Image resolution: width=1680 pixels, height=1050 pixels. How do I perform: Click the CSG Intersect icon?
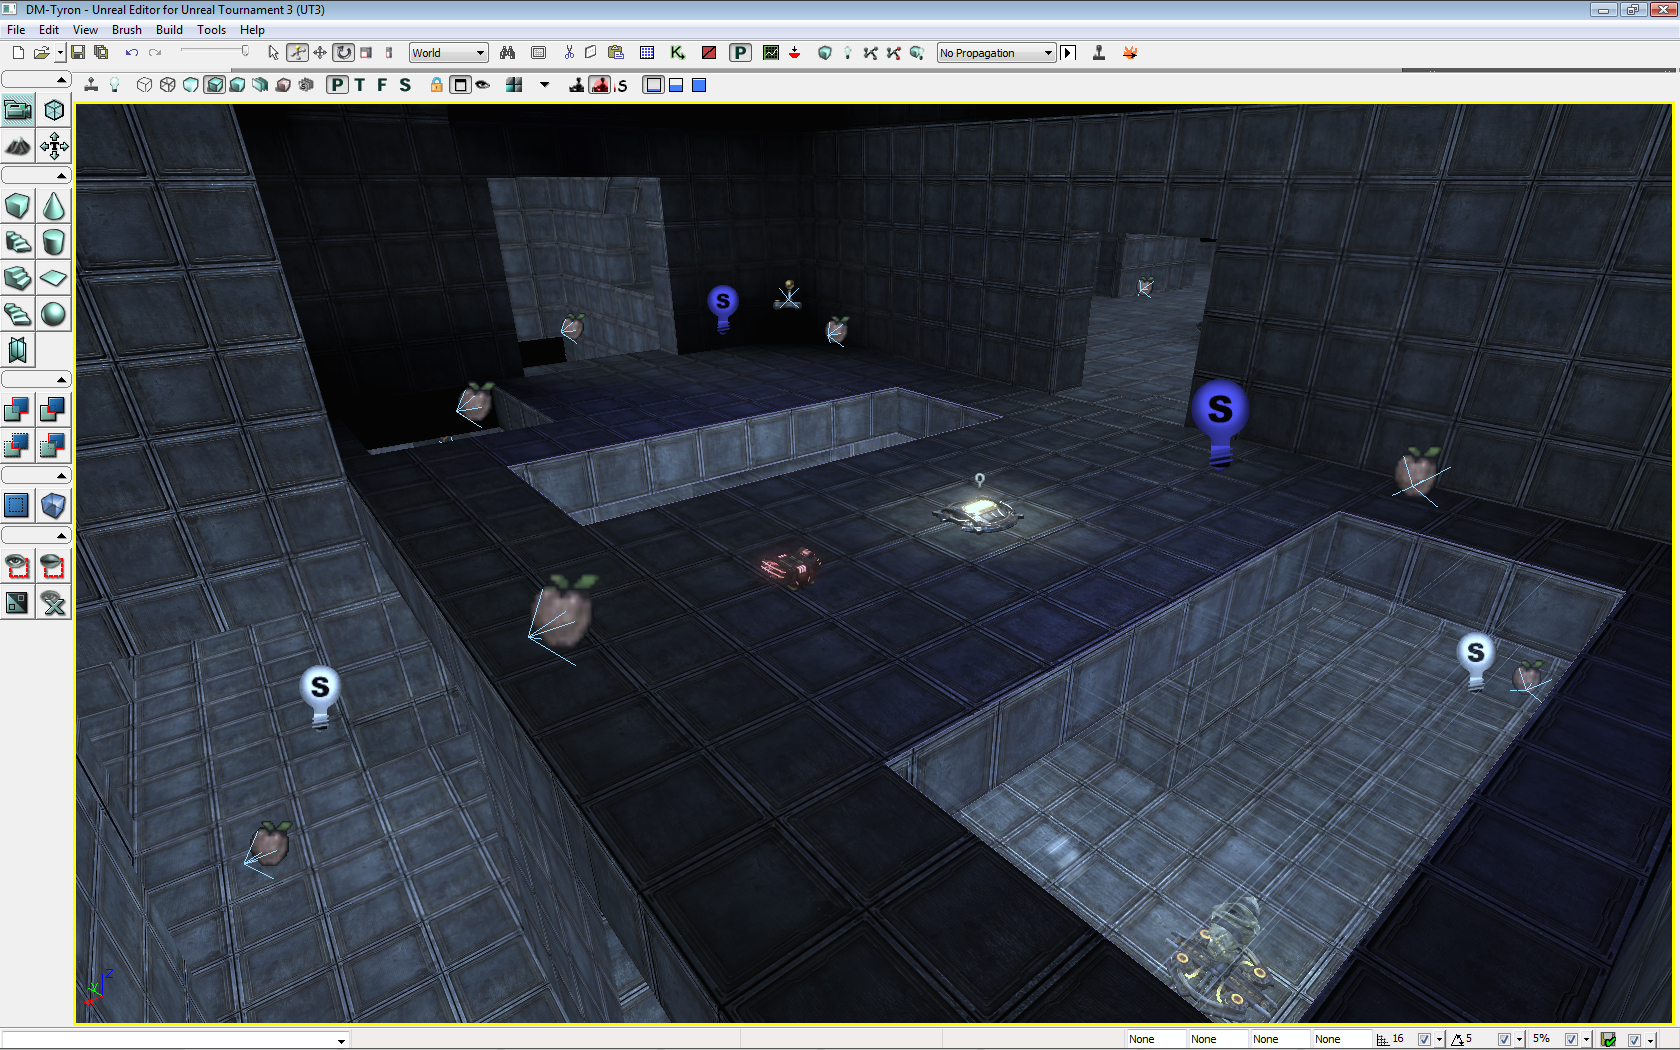click(x=18, y=445)
